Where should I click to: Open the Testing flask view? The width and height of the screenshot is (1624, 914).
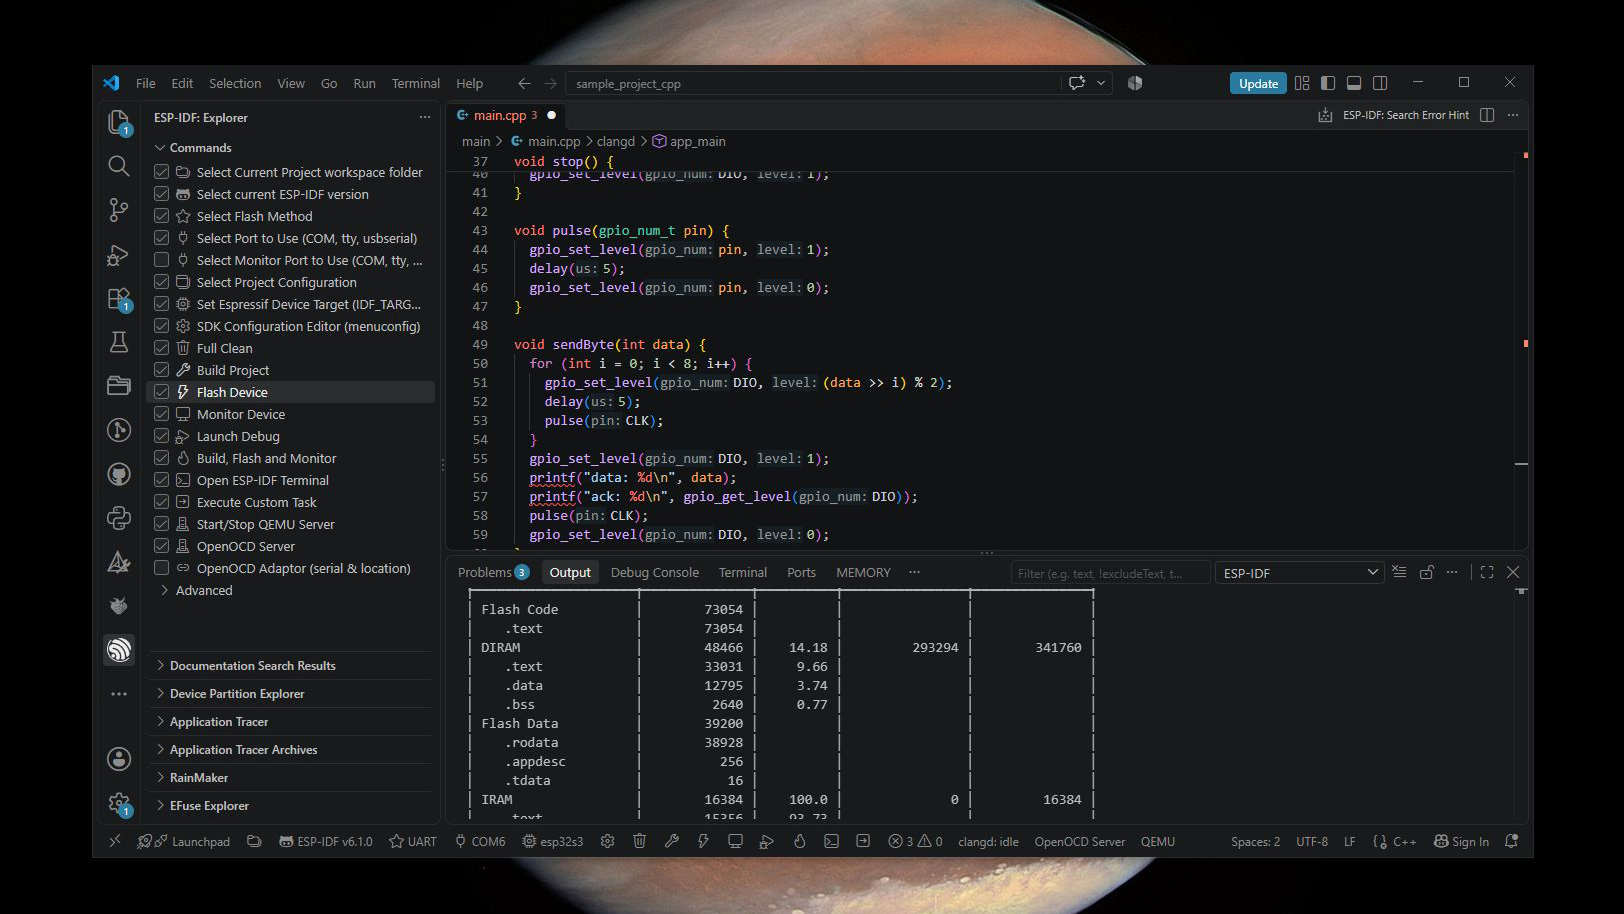click(118, 342)
